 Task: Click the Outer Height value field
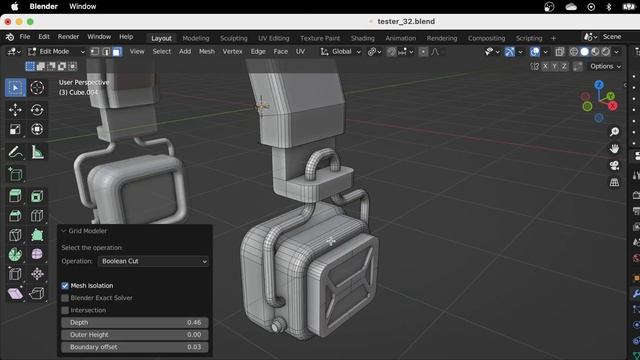tap(135, 335)
